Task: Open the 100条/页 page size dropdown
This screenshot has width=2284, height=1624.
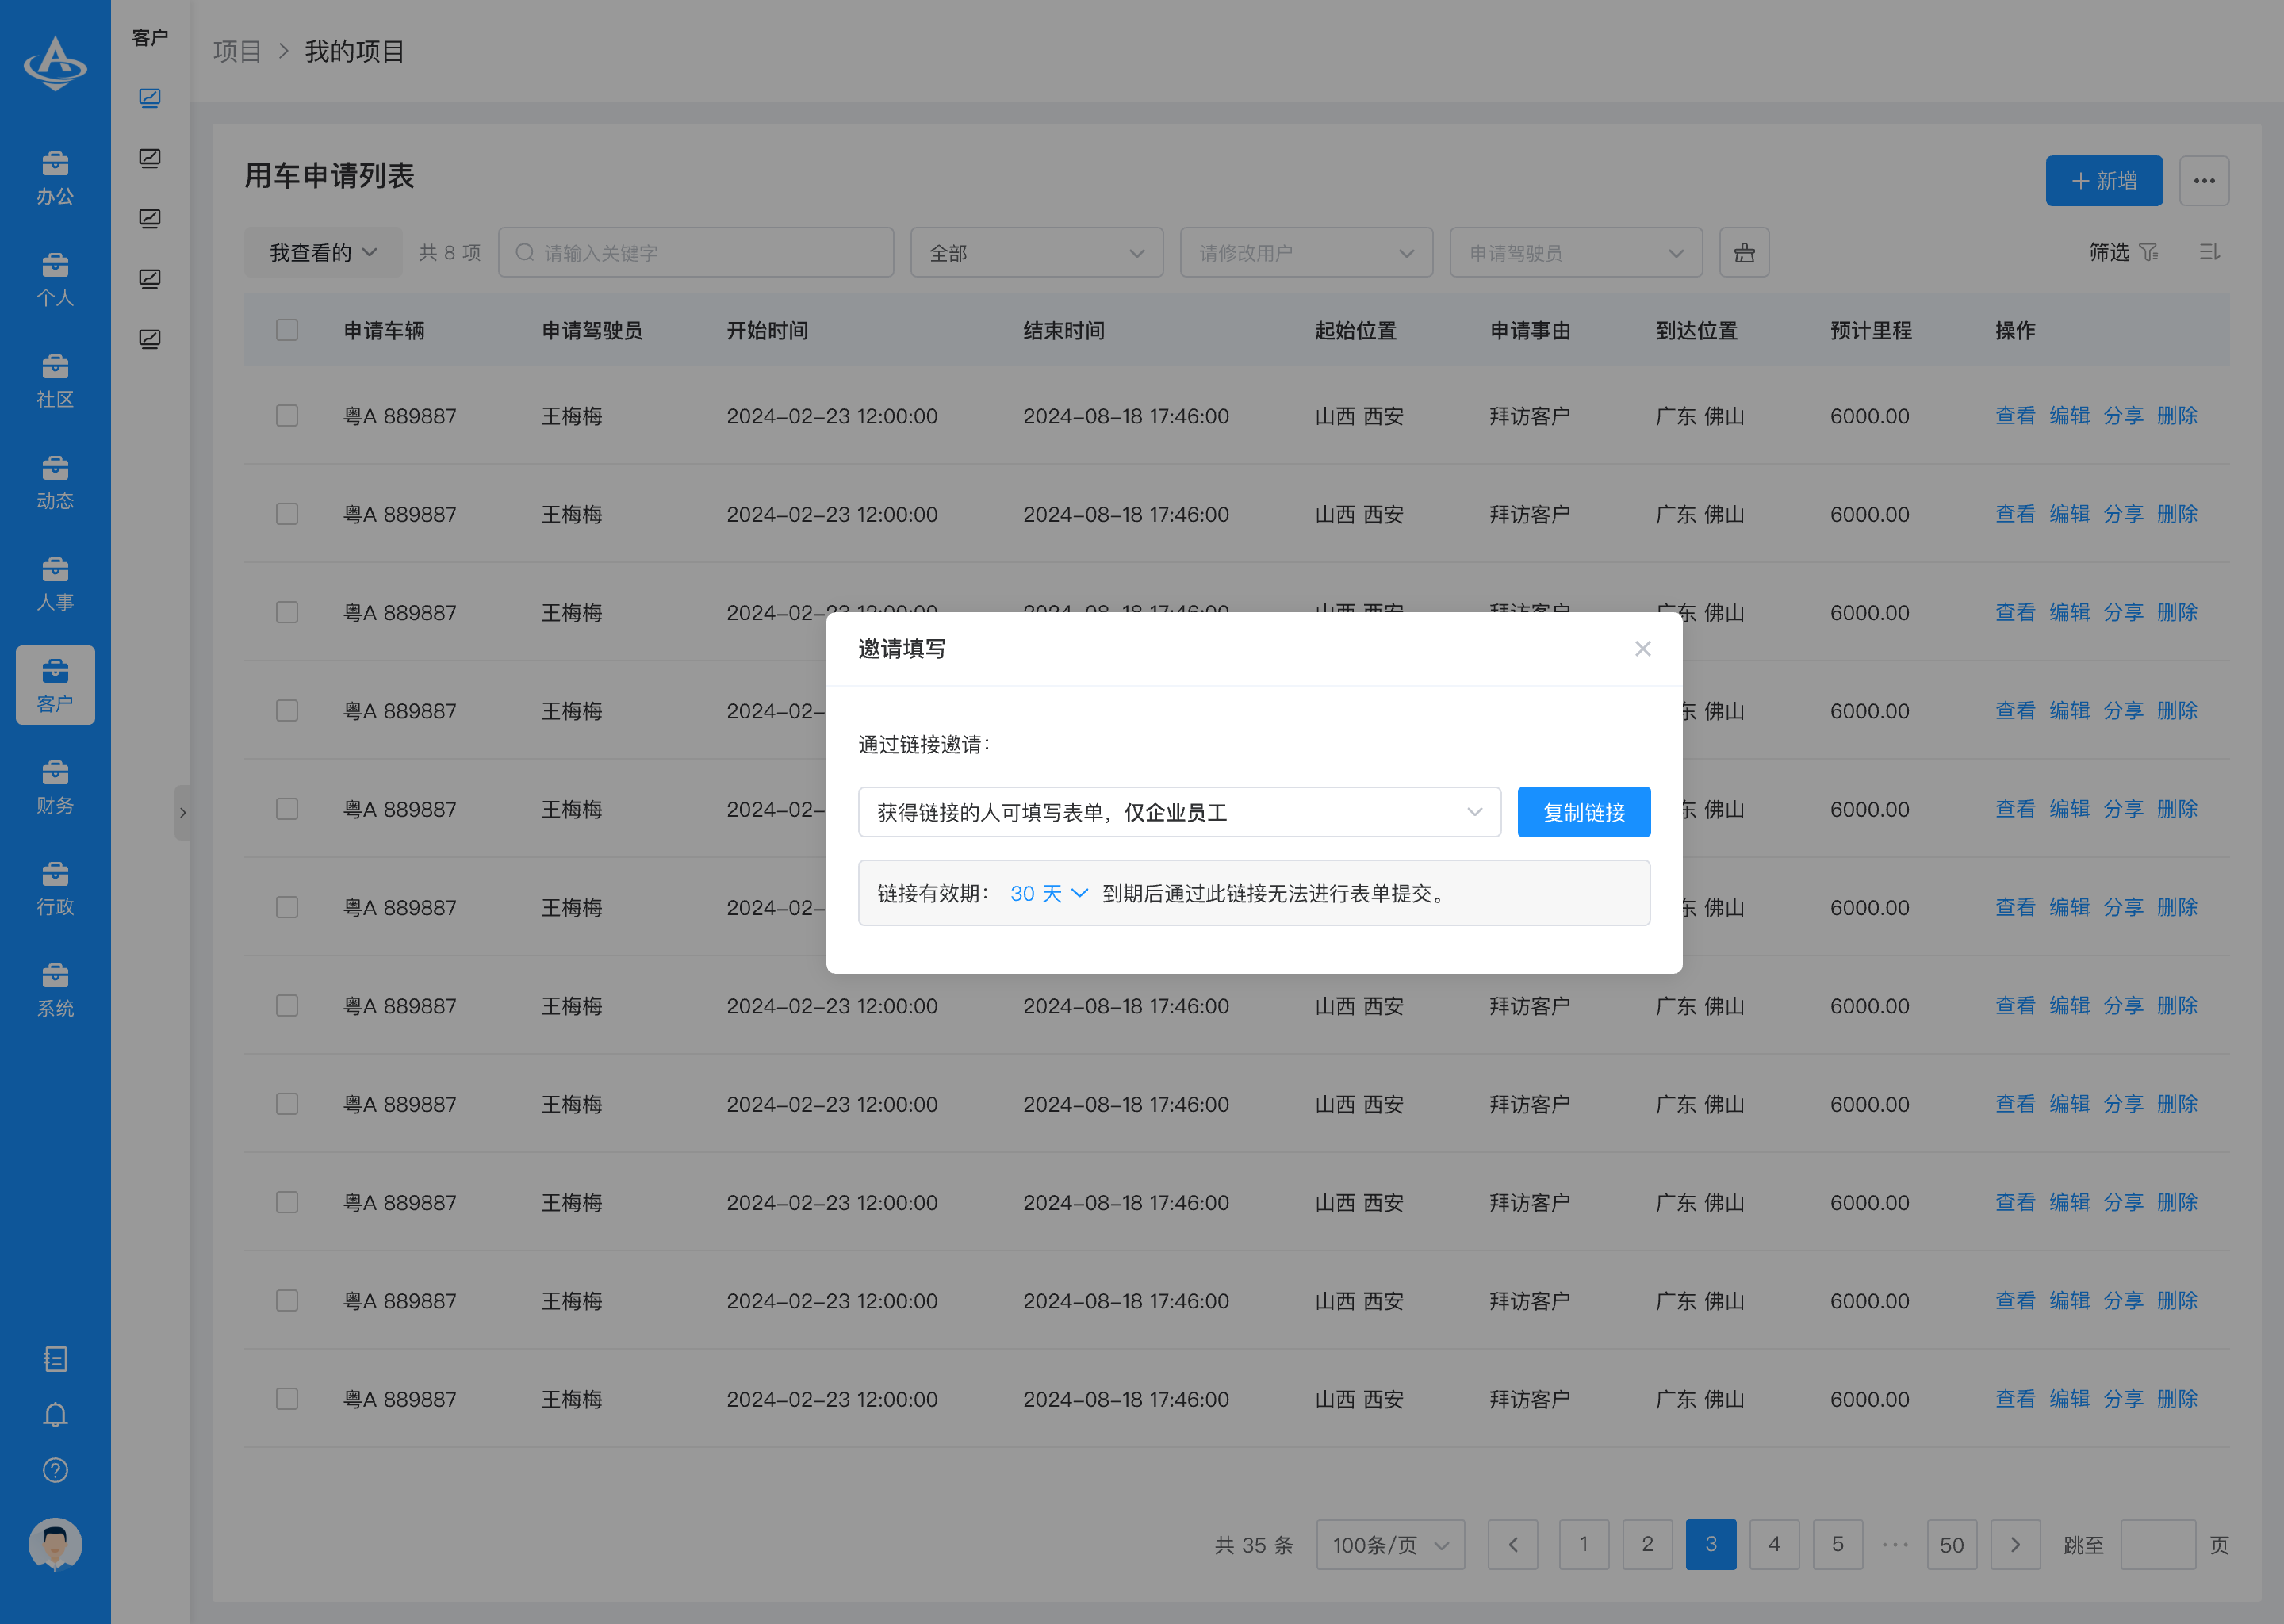Action: coord(1390,1545)
